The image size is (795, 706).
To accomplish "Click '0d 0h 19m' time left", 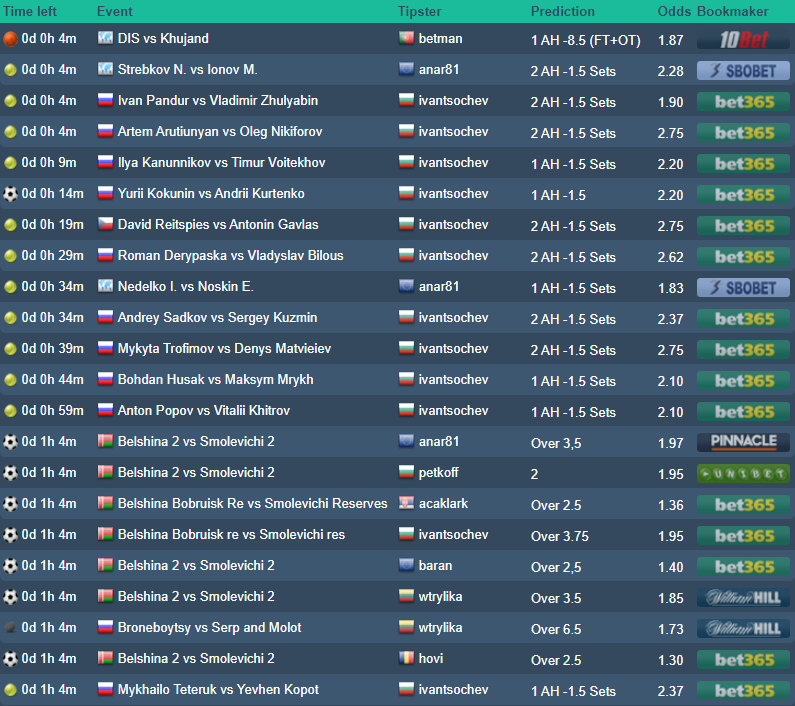I will pos(52,224).
